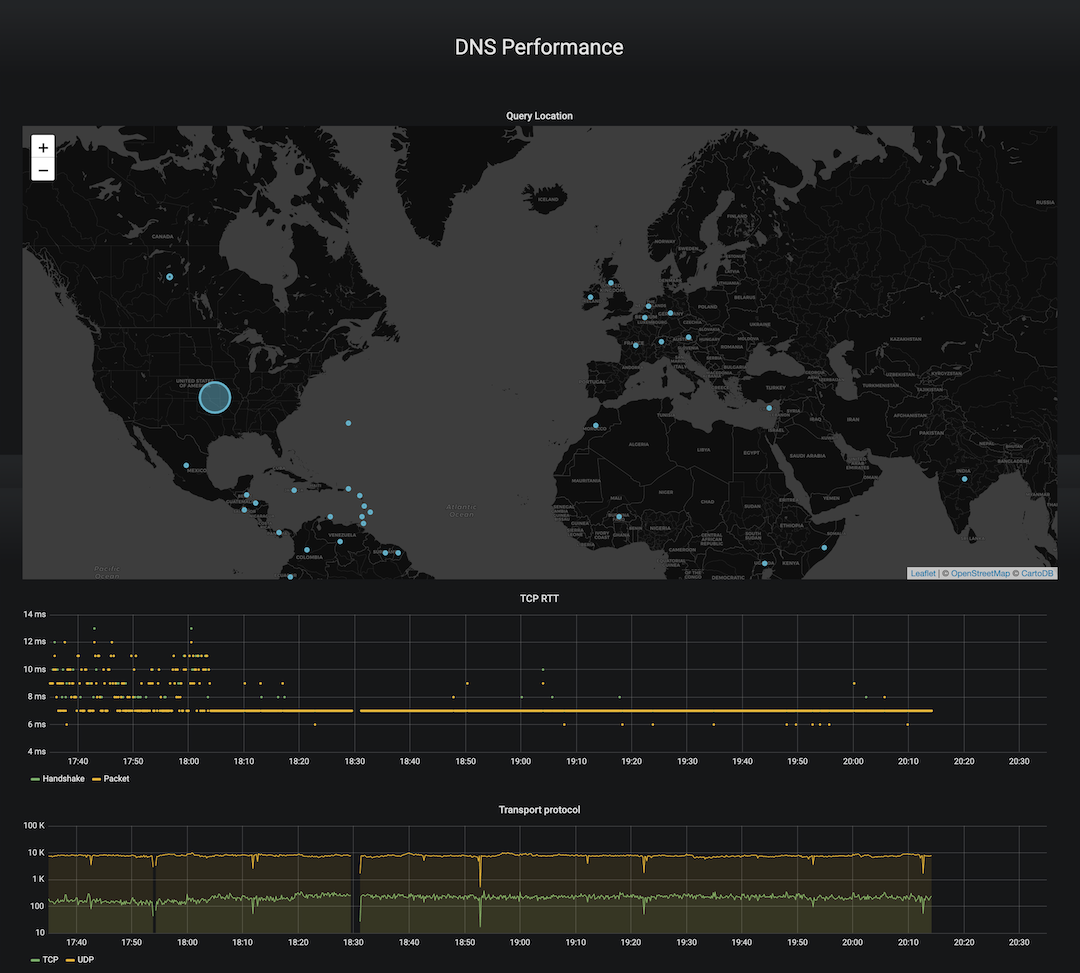Zoom out on the Query Location map

[x=43, y=170]
